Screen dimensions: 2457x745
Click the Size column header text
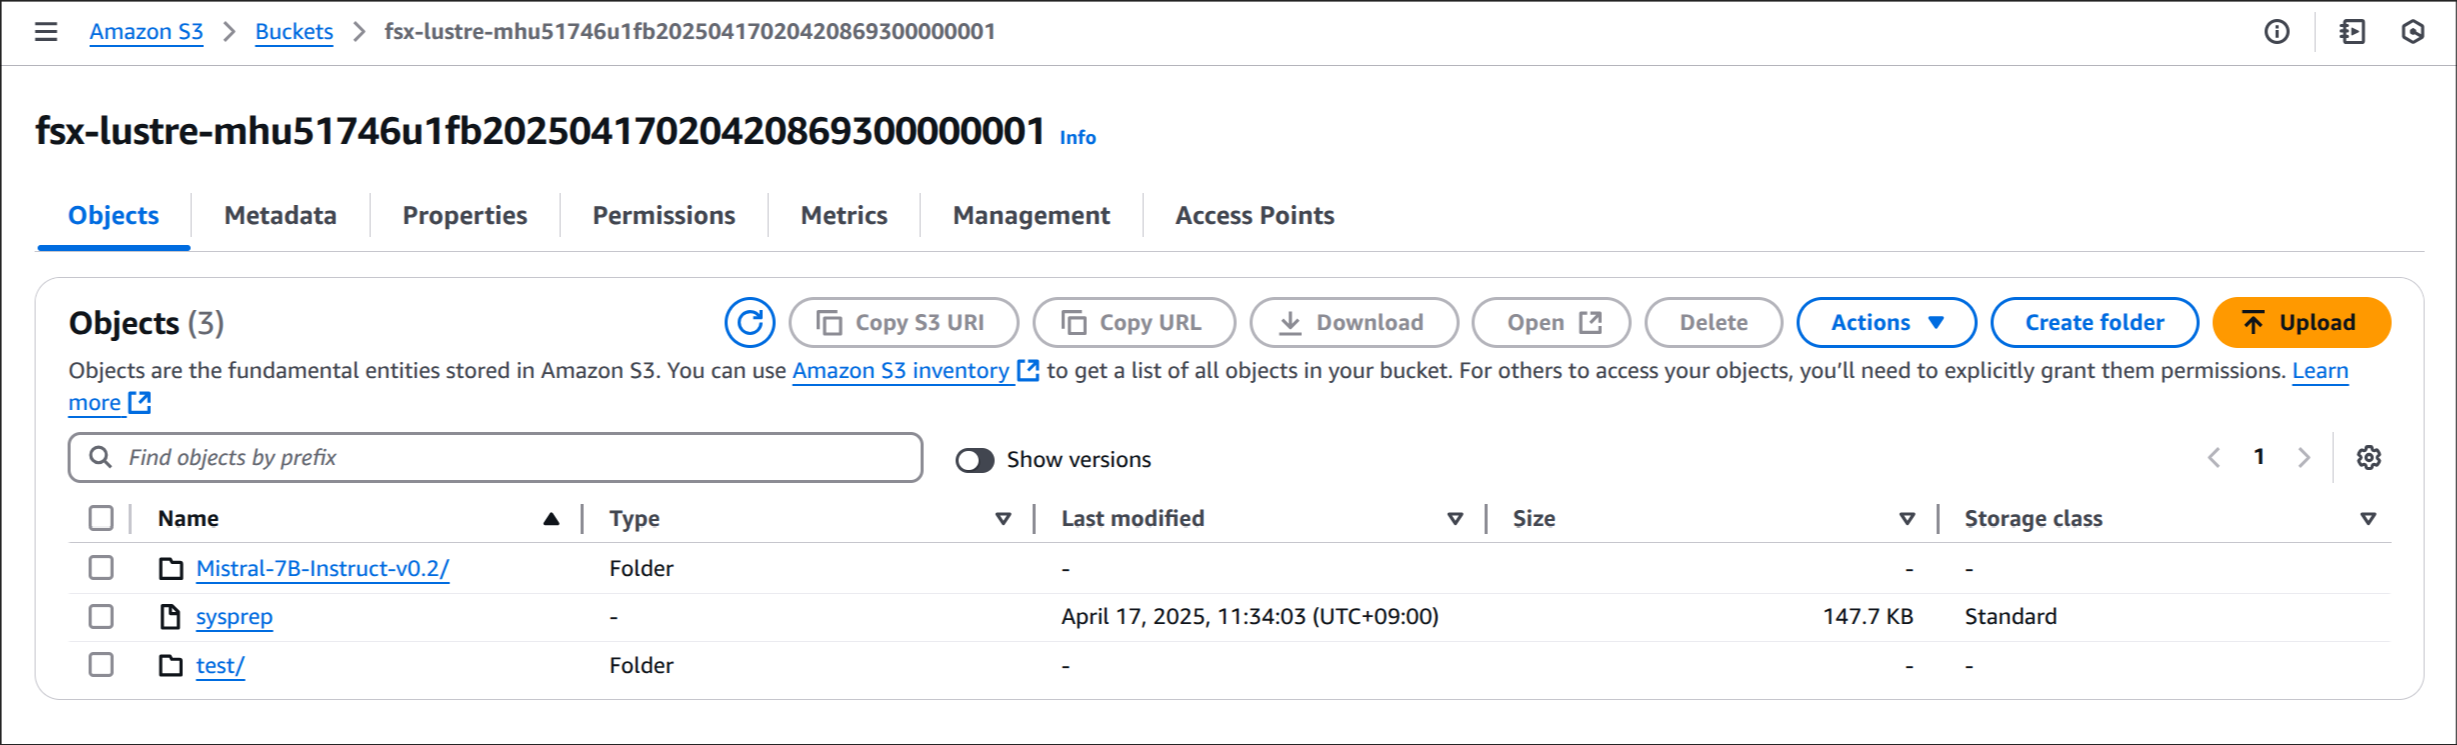click(1534, 519)
